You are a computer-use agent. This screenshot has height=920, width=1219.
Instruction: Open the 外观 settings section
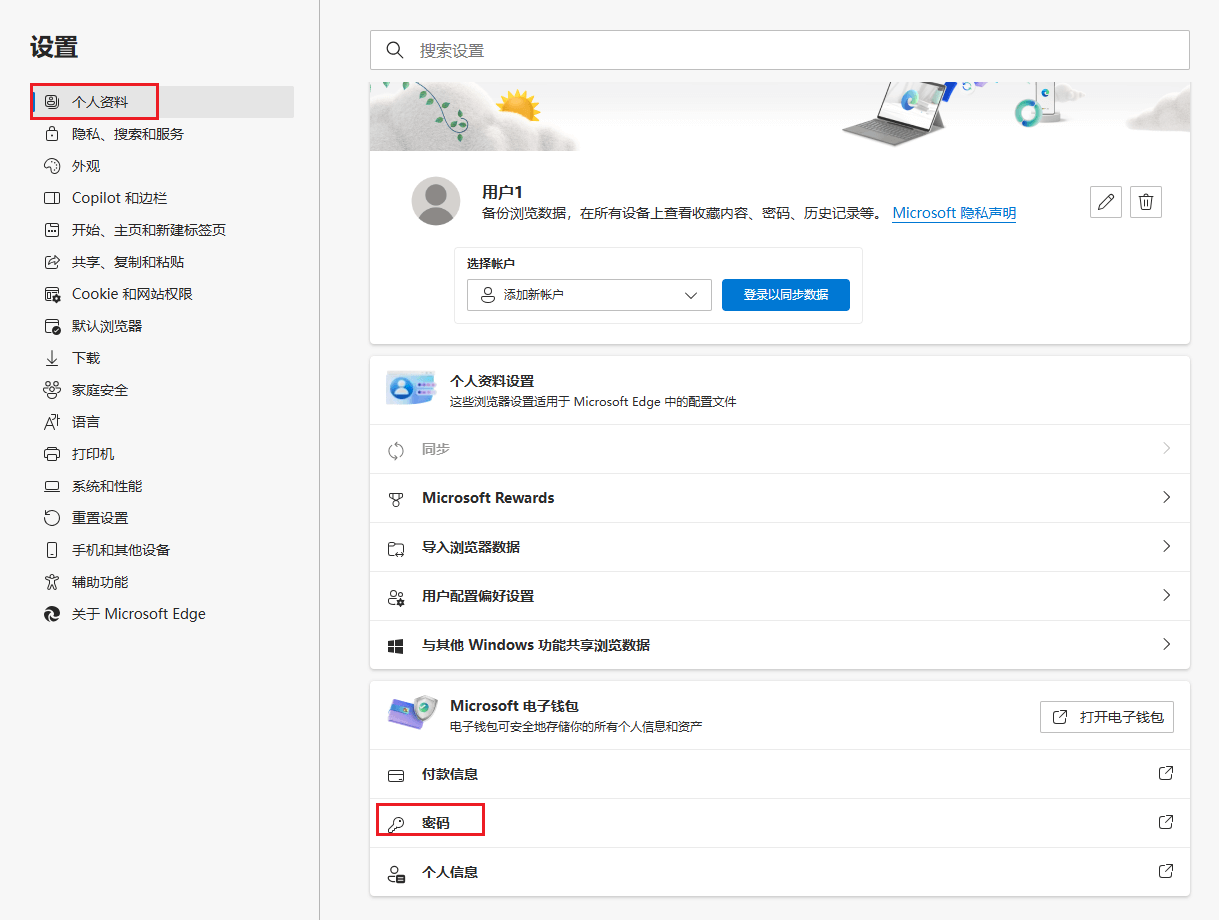click(x=86, y=165)
